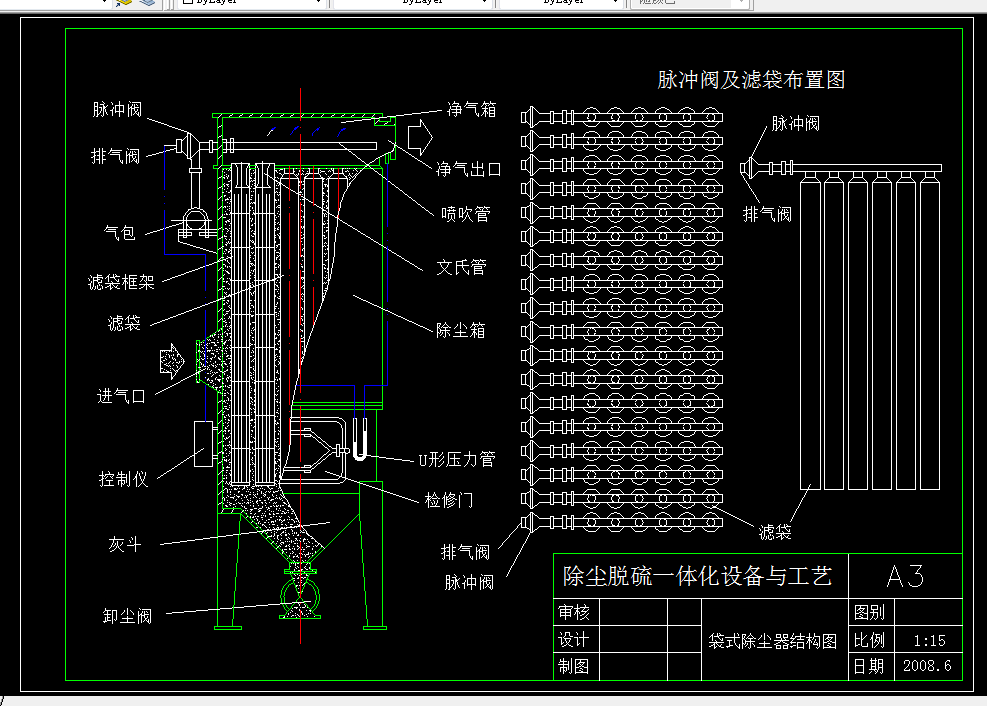Click 排气阀 label left of the collector
Screen dimensions: 987x706
115,156
